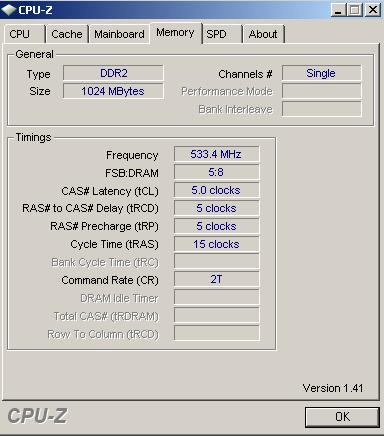Click the empty Performance Mode field
This screenshot has height=436, width=384.
pyautogui.click(x=321, y=91)
